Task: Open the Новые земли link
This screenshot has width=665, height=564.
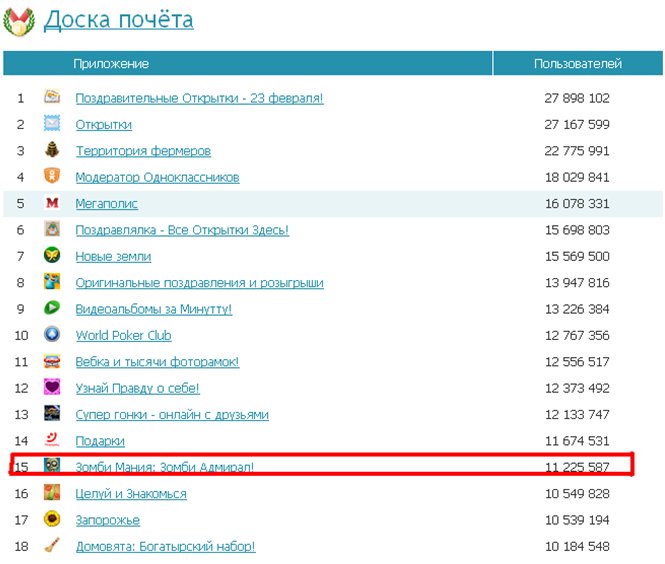Action: [113, 257]
